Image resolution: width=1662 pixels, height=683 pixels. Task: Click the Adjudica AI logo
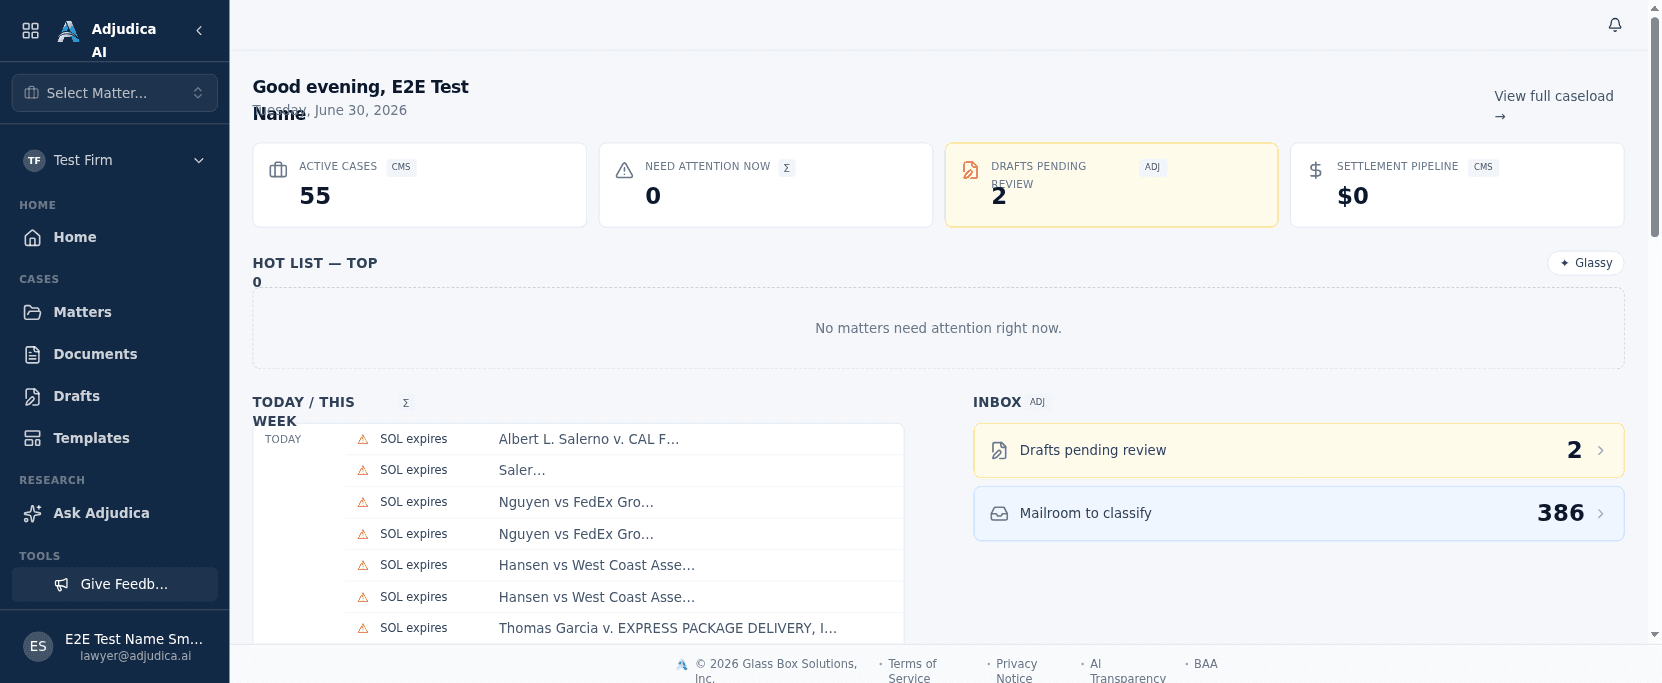68,31
